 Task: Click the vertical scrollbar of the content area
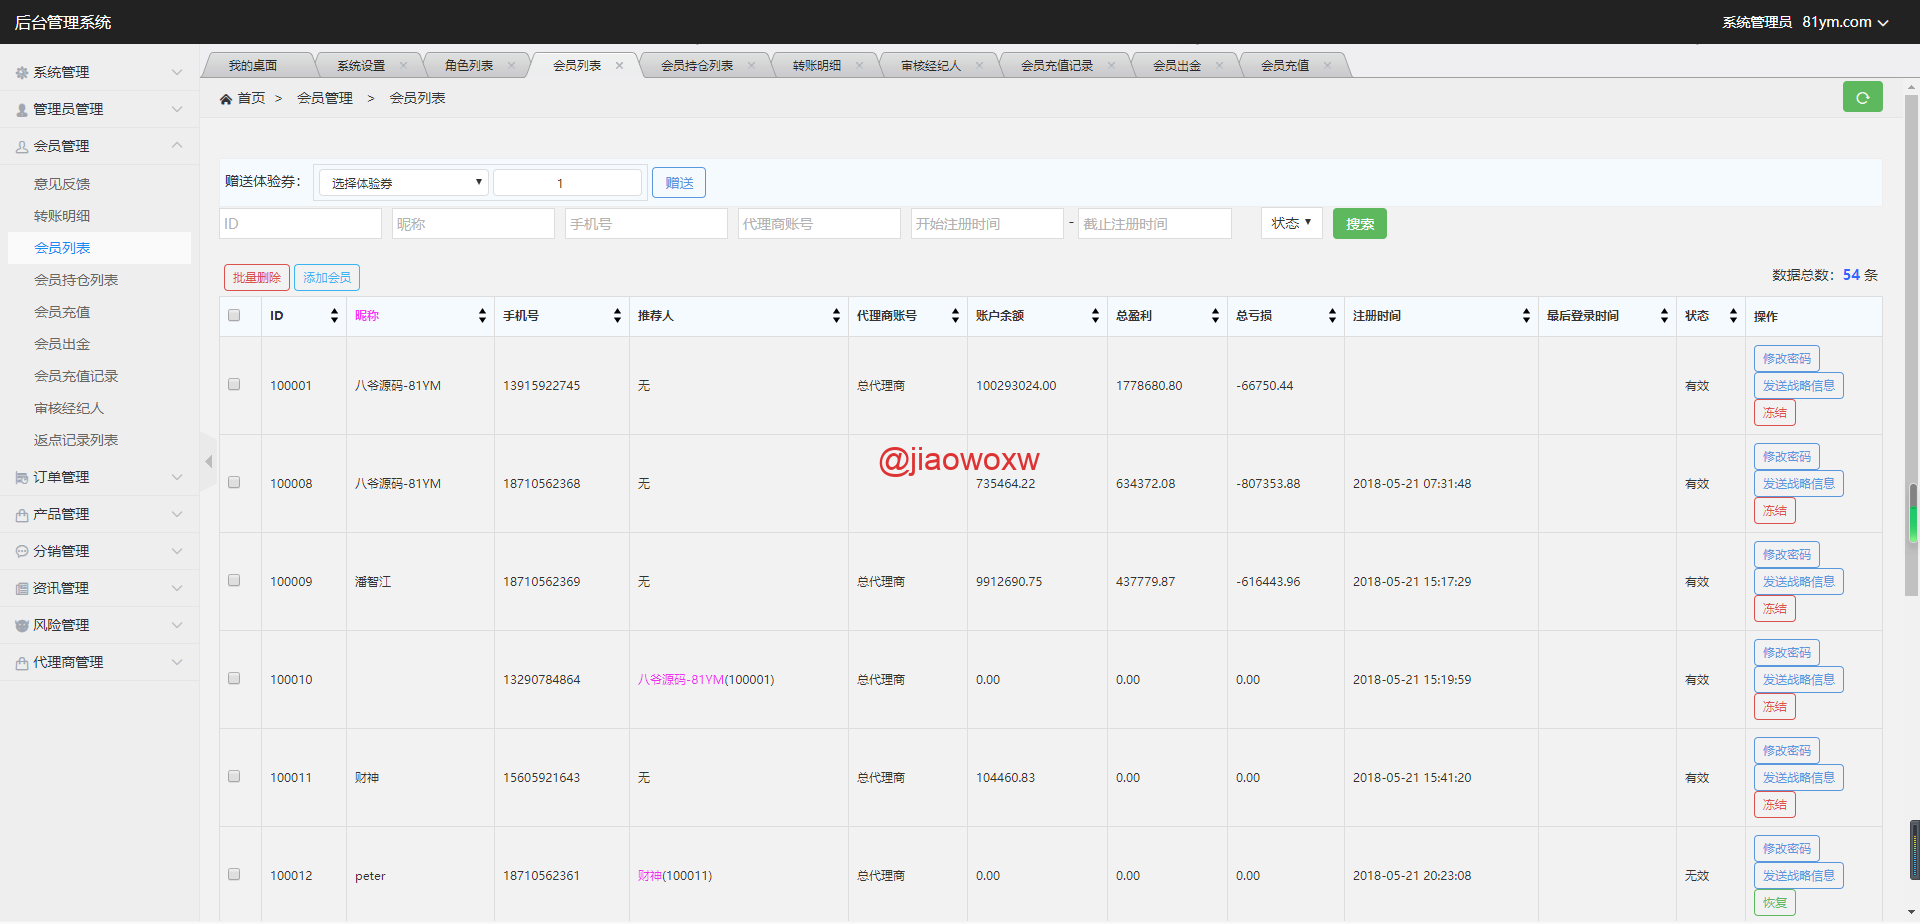pyautogui.click(x=1911, y=345)
